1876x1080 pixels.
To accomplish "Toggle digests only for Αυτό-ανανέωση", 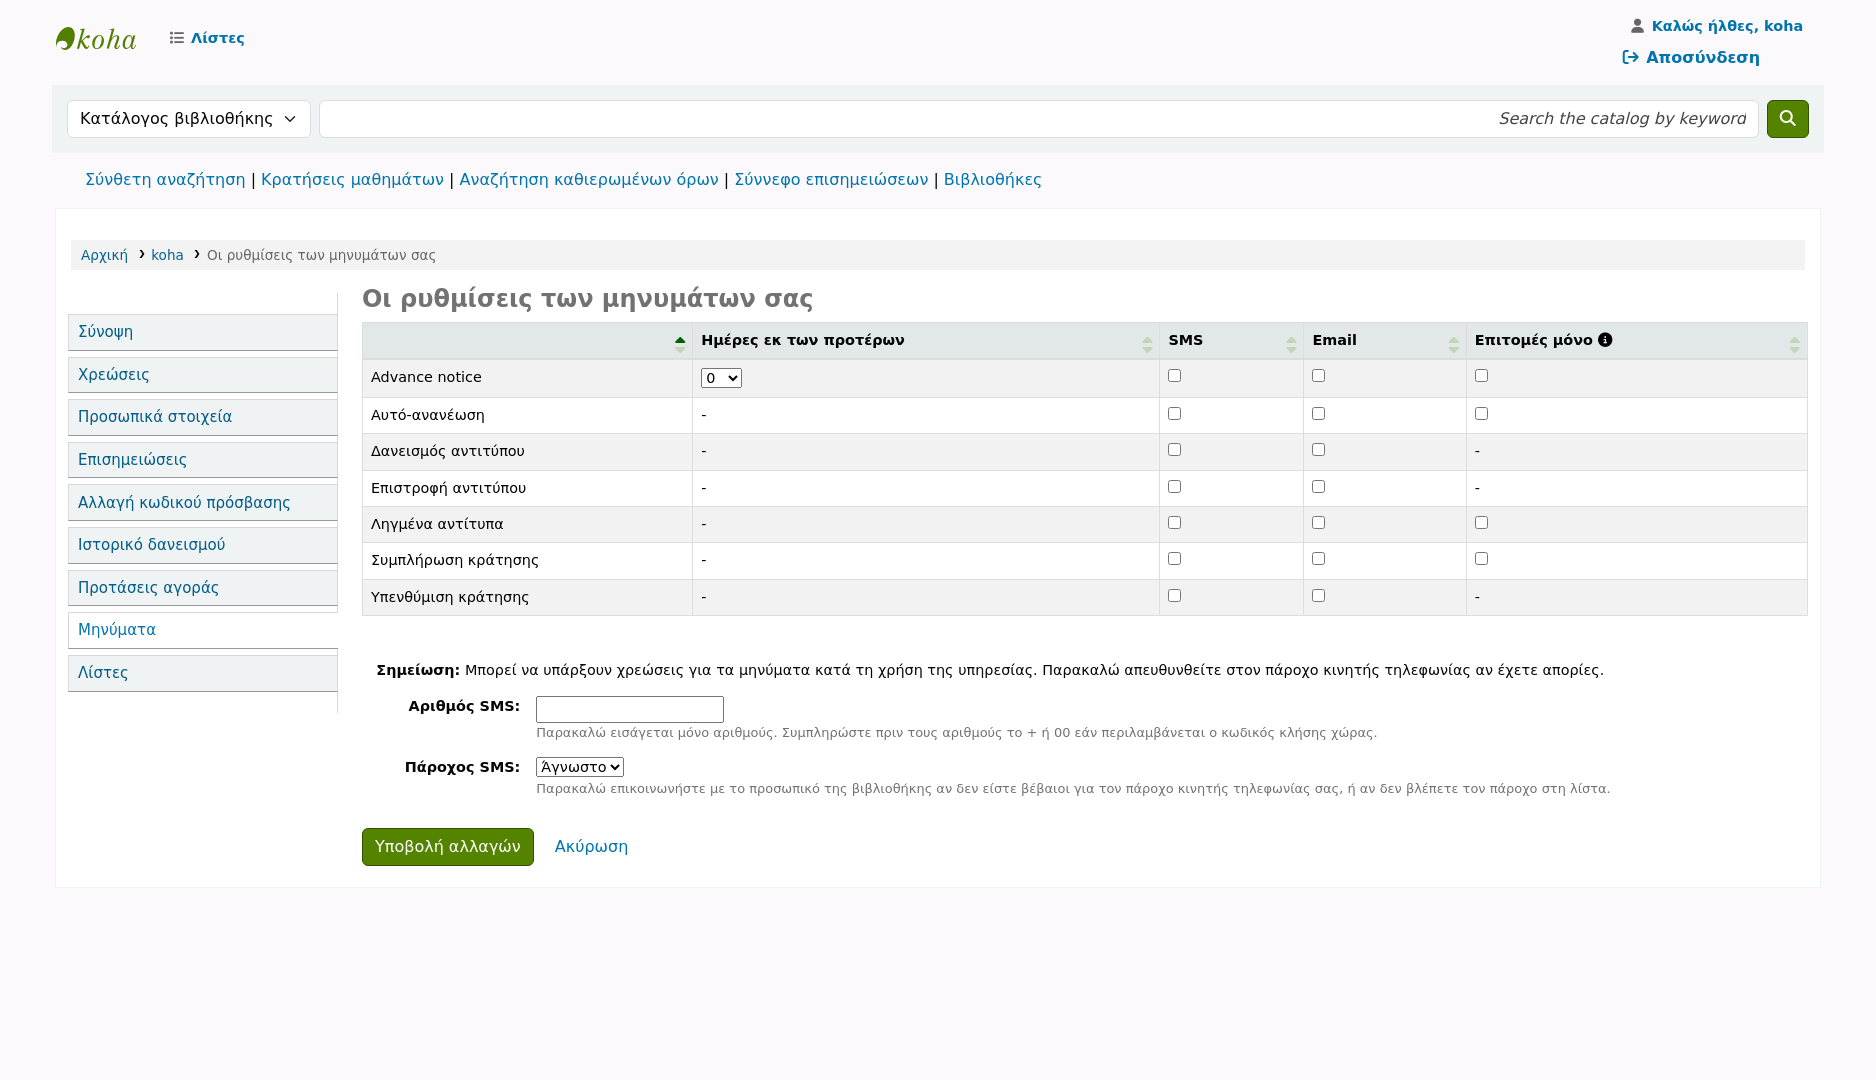I will tap(1481, 414).
